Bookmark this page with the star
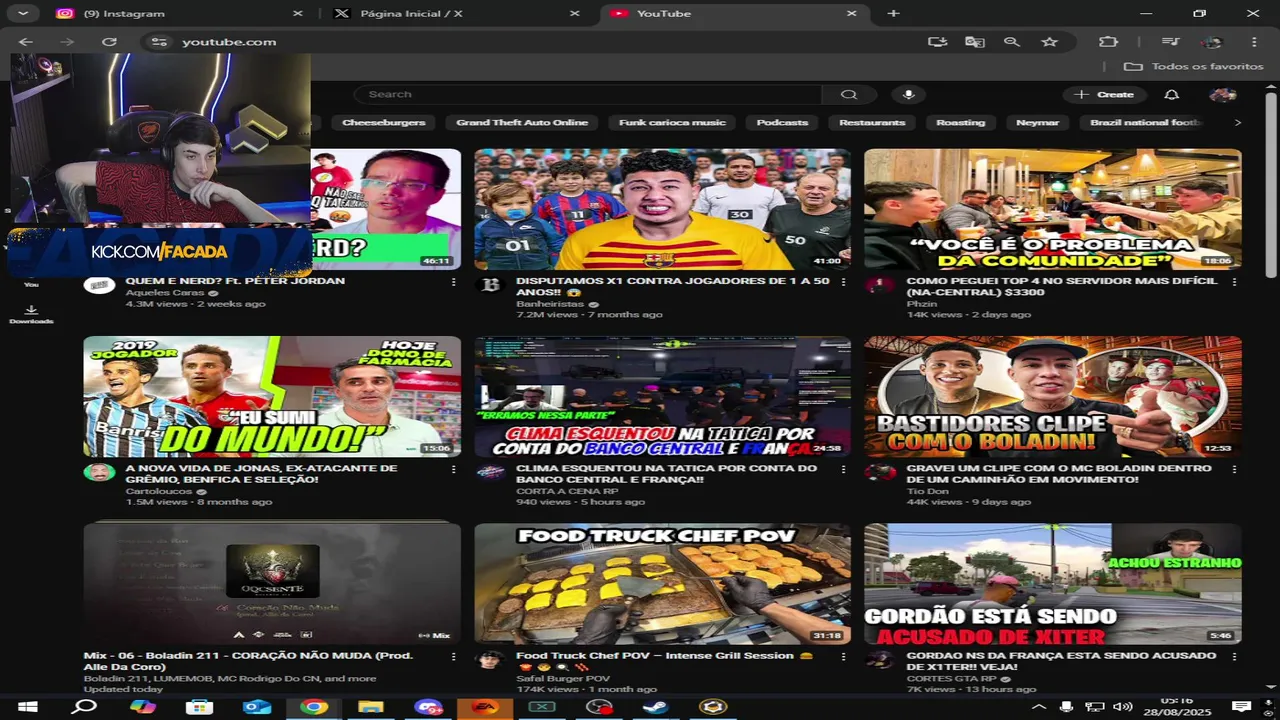This screenshot has width=1280, height=720. [1049, 42]
